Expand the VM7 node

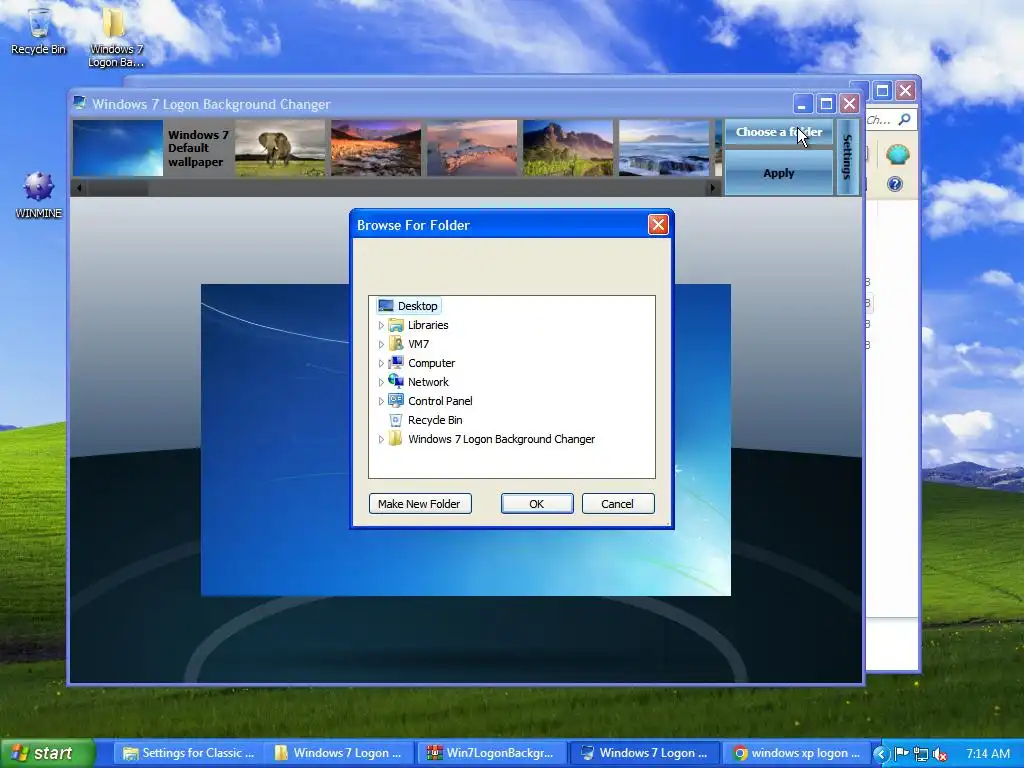click(381, 344)
